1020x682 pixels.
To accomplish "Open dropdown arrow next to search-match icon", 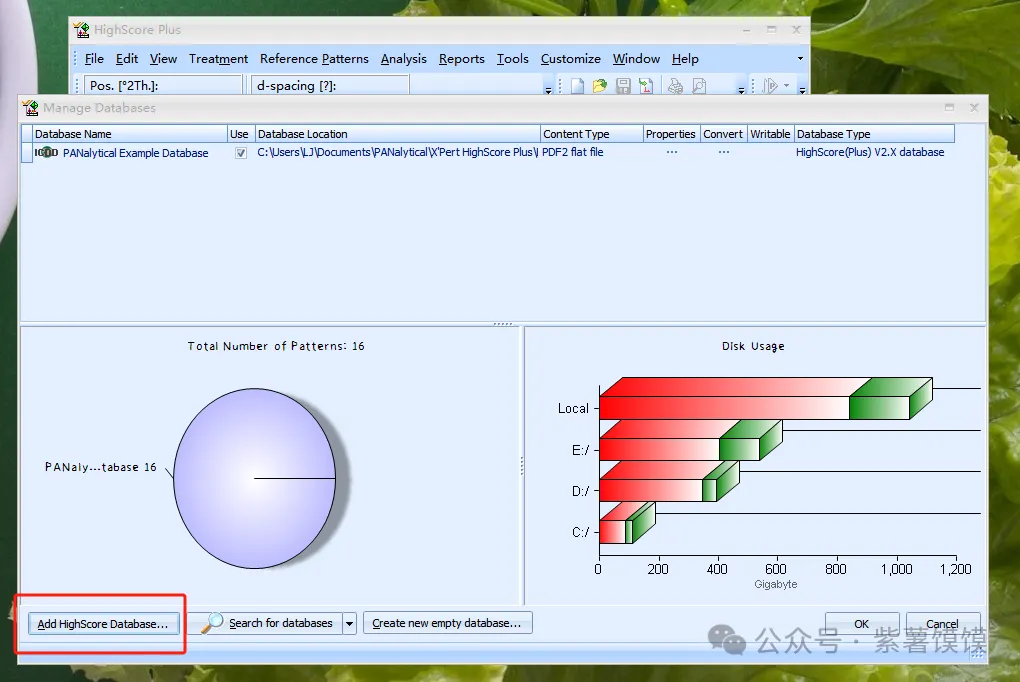I will point(787,86).
